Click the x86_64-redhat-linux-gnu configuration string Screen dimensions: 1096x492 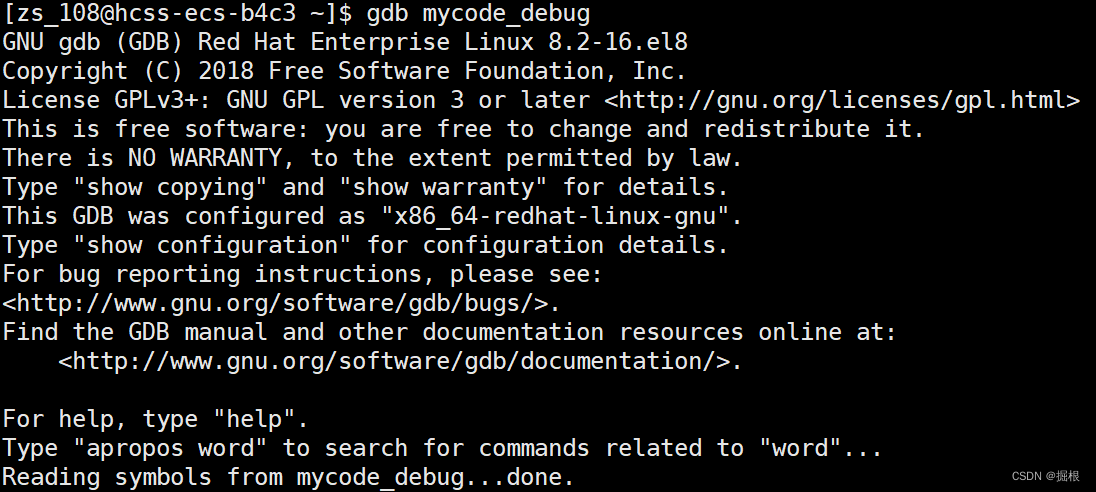(556, 217)
